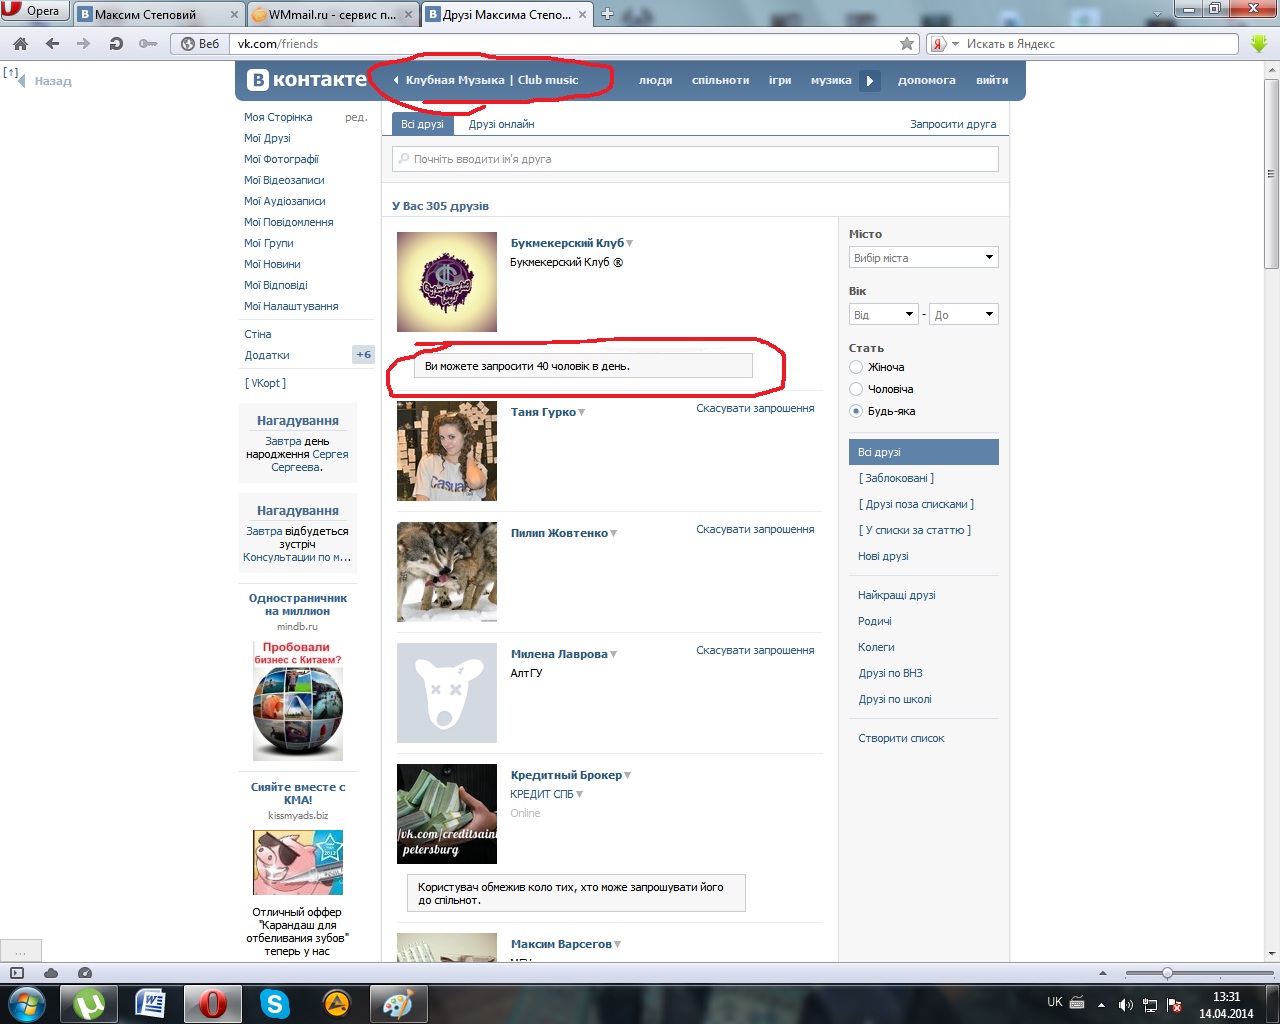Click the Запросити друга link

click(953, 124)
